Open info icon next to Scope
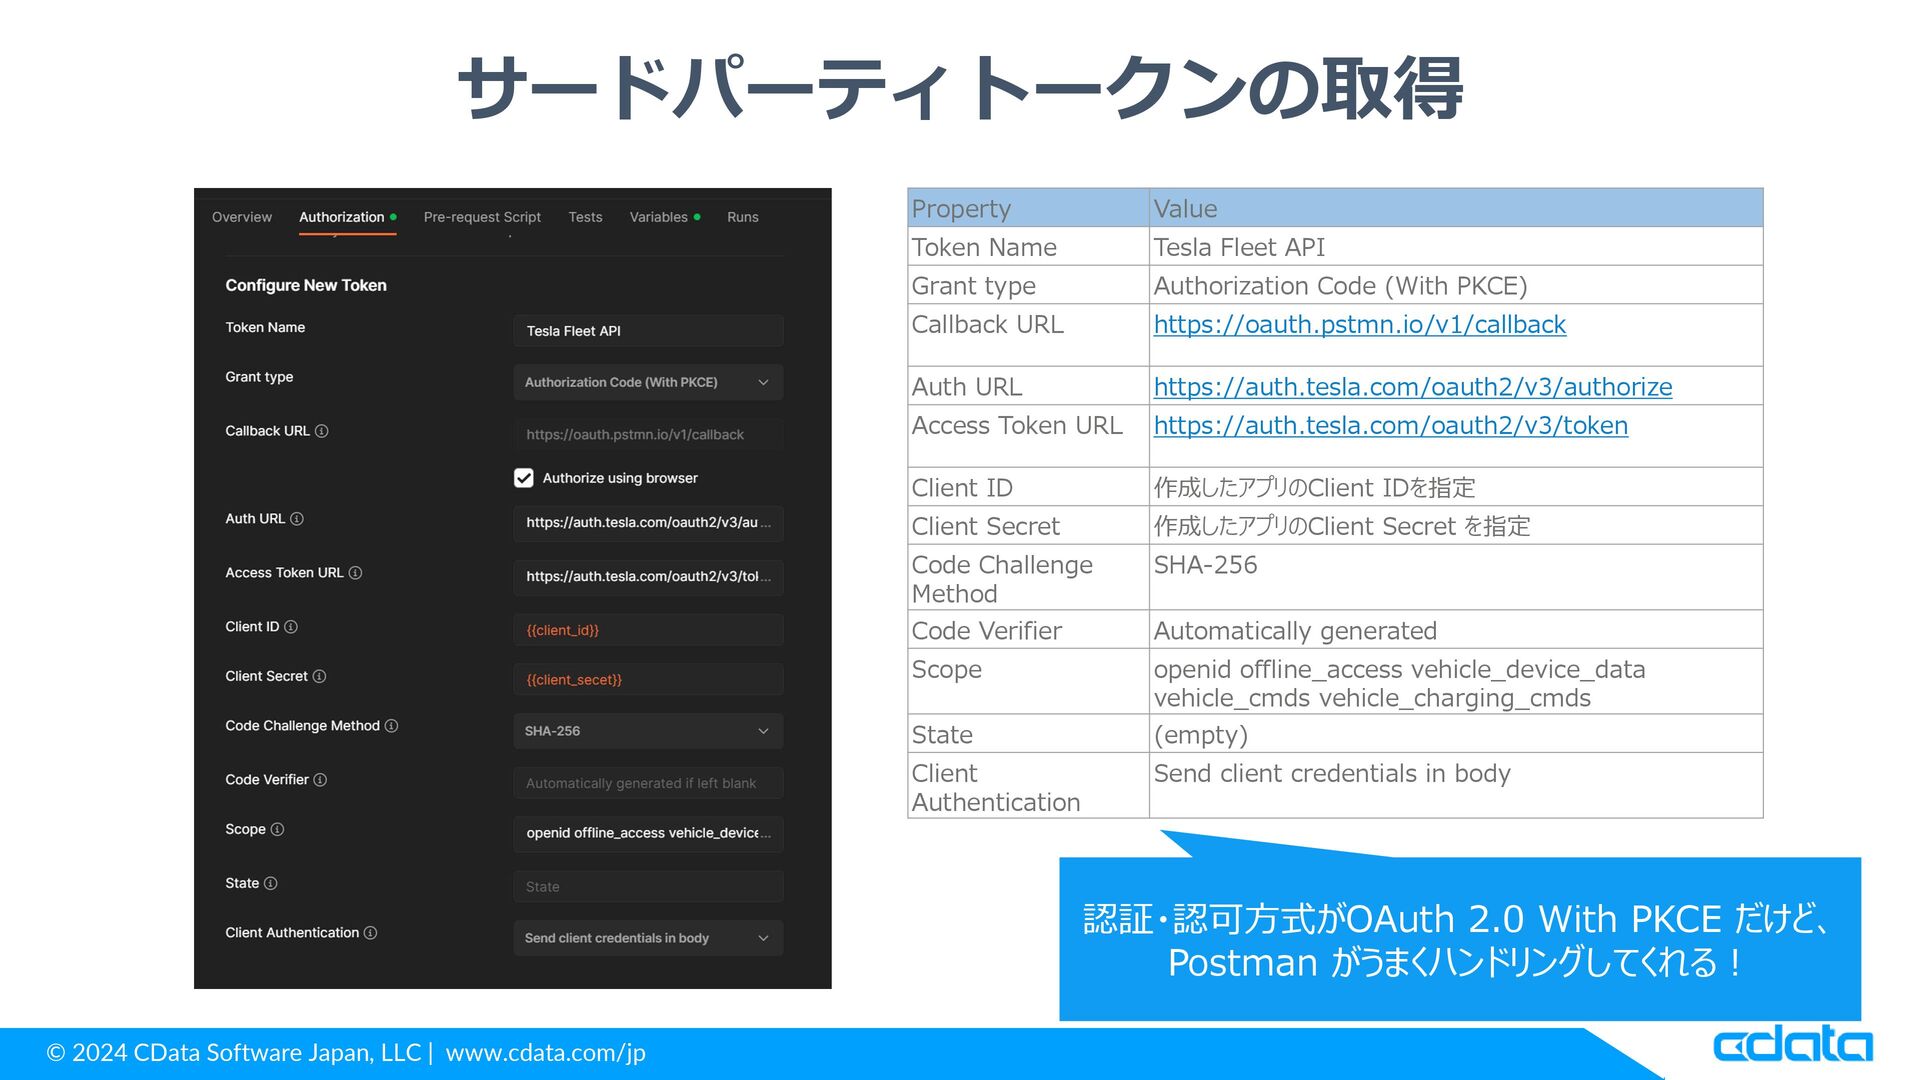The image size is (1920, 1080). [x=277, y=829]
